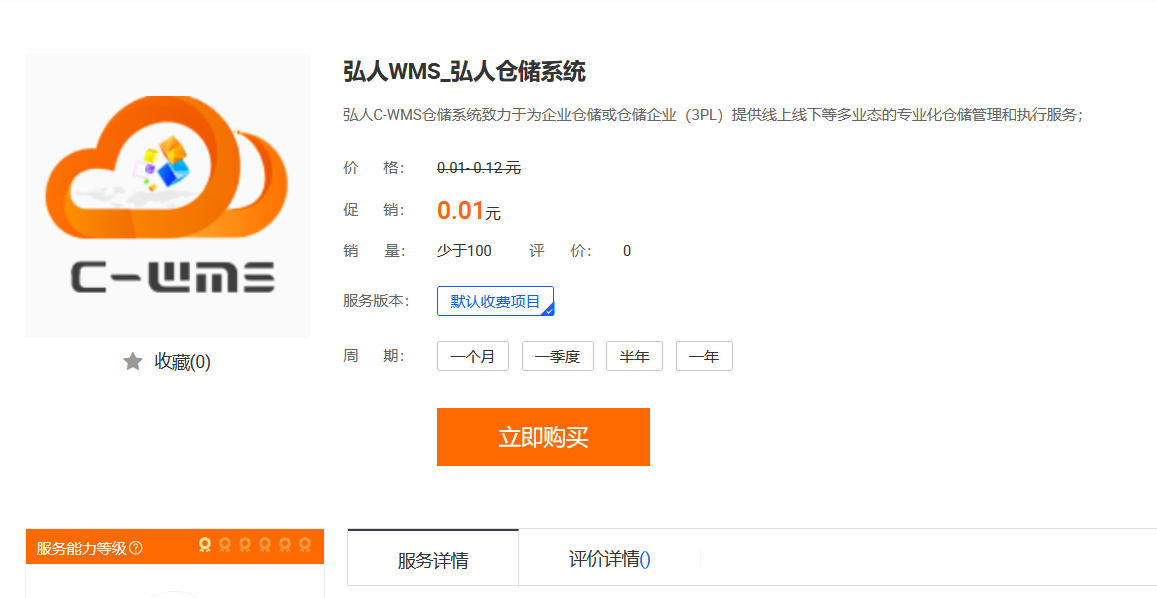The image size is (1157, 598).
Task: Click the first gold medal rating icon
Action: coord(205,545)
